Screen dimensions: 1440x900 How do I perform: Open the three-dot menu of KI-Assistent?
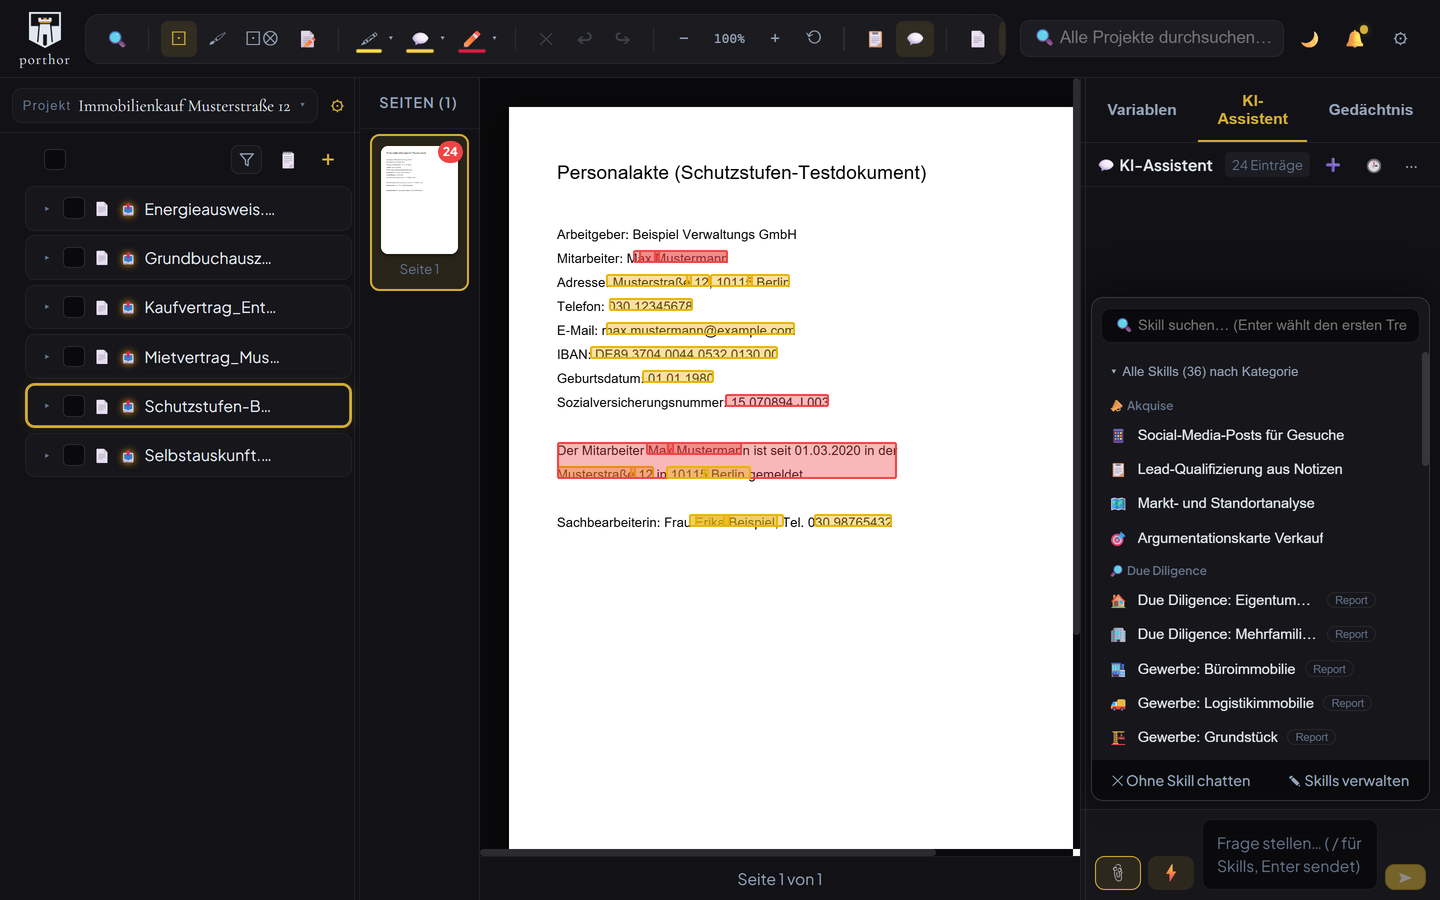[1411, 166]
